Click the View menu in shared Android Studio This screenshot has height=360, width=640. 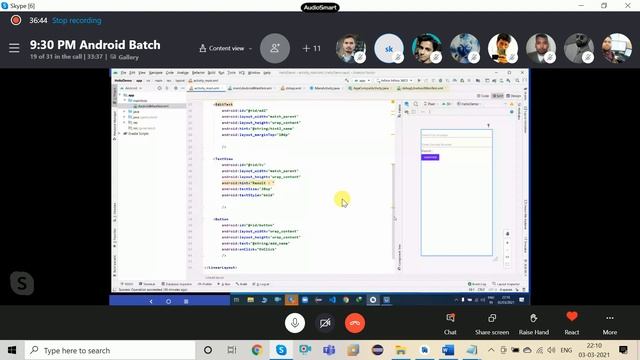pos(142,73)
